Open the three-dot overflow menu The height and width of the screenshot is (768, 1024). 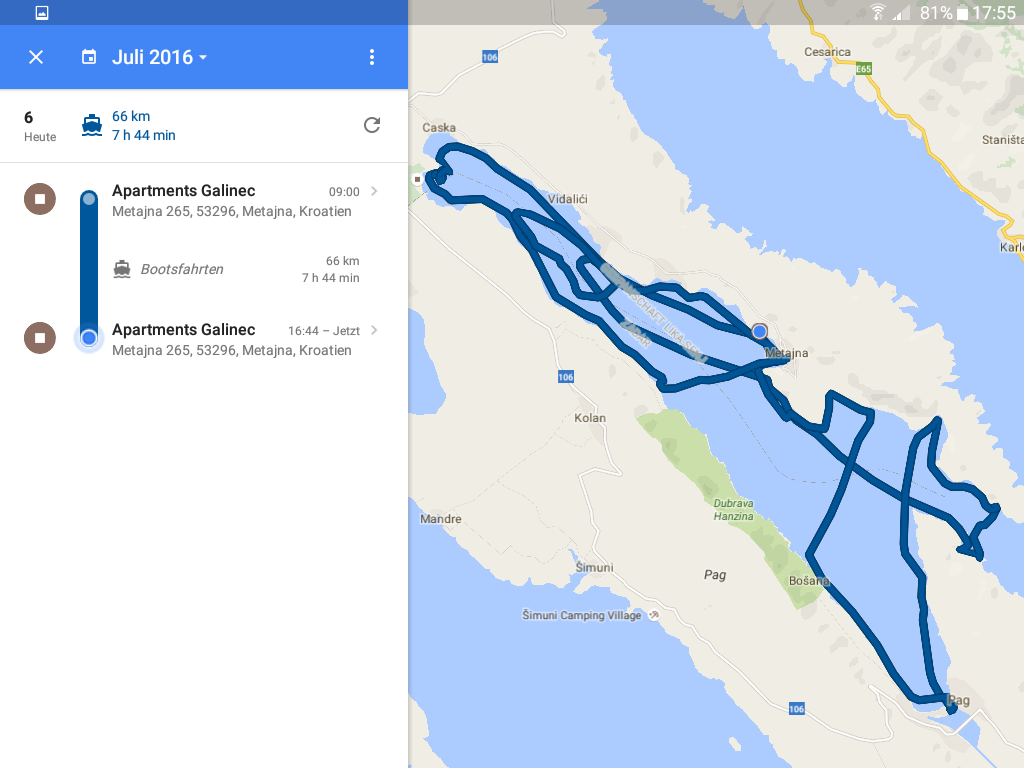[372, 57]
